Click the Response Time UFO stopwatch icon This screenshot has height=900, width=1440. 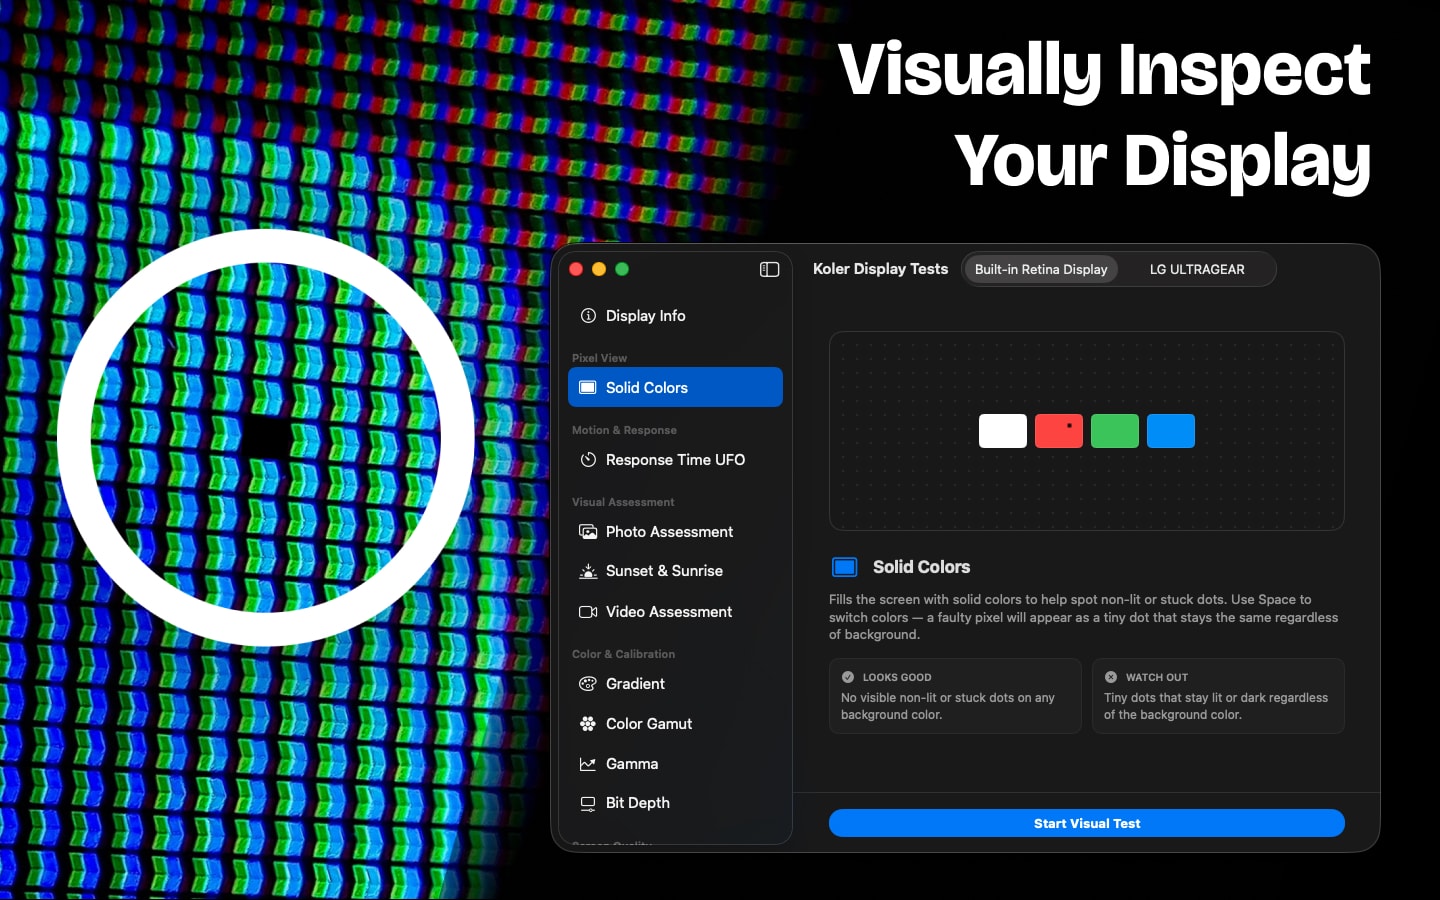[x=588, y=460]
